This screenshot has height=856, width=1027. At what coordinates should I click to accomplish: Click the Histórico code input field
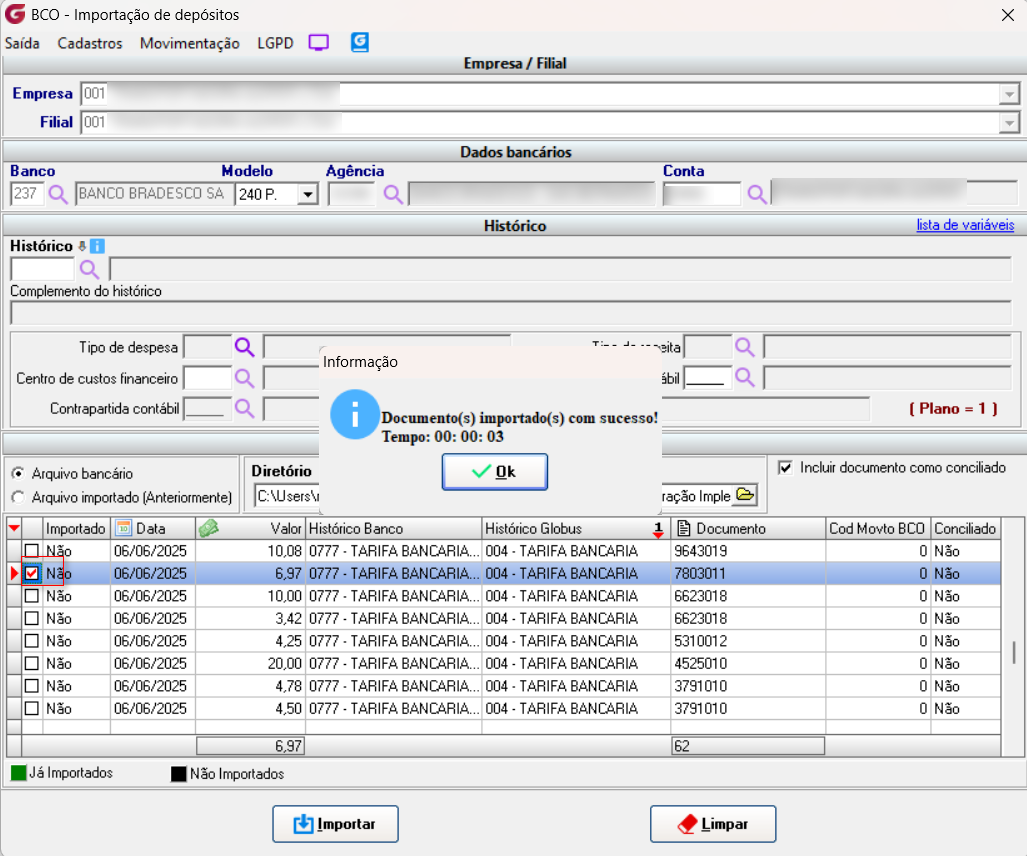pos(43,269)
